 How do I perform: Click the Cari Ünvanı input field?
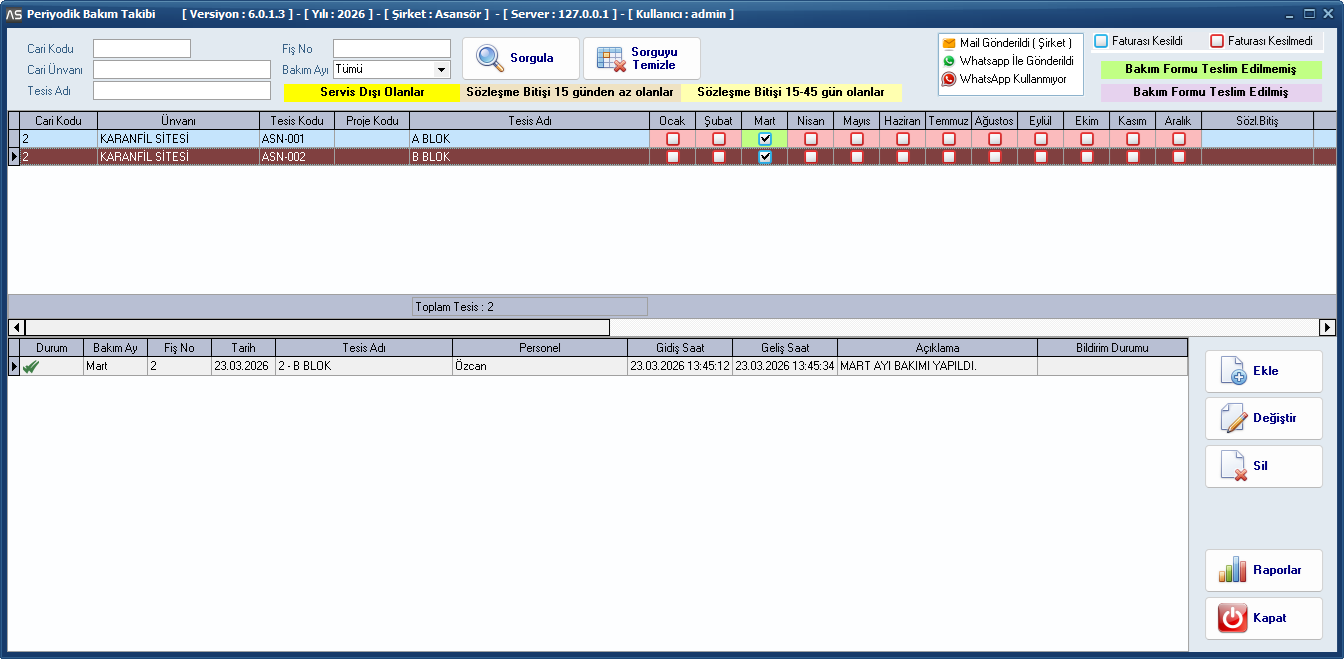(181, 70)
